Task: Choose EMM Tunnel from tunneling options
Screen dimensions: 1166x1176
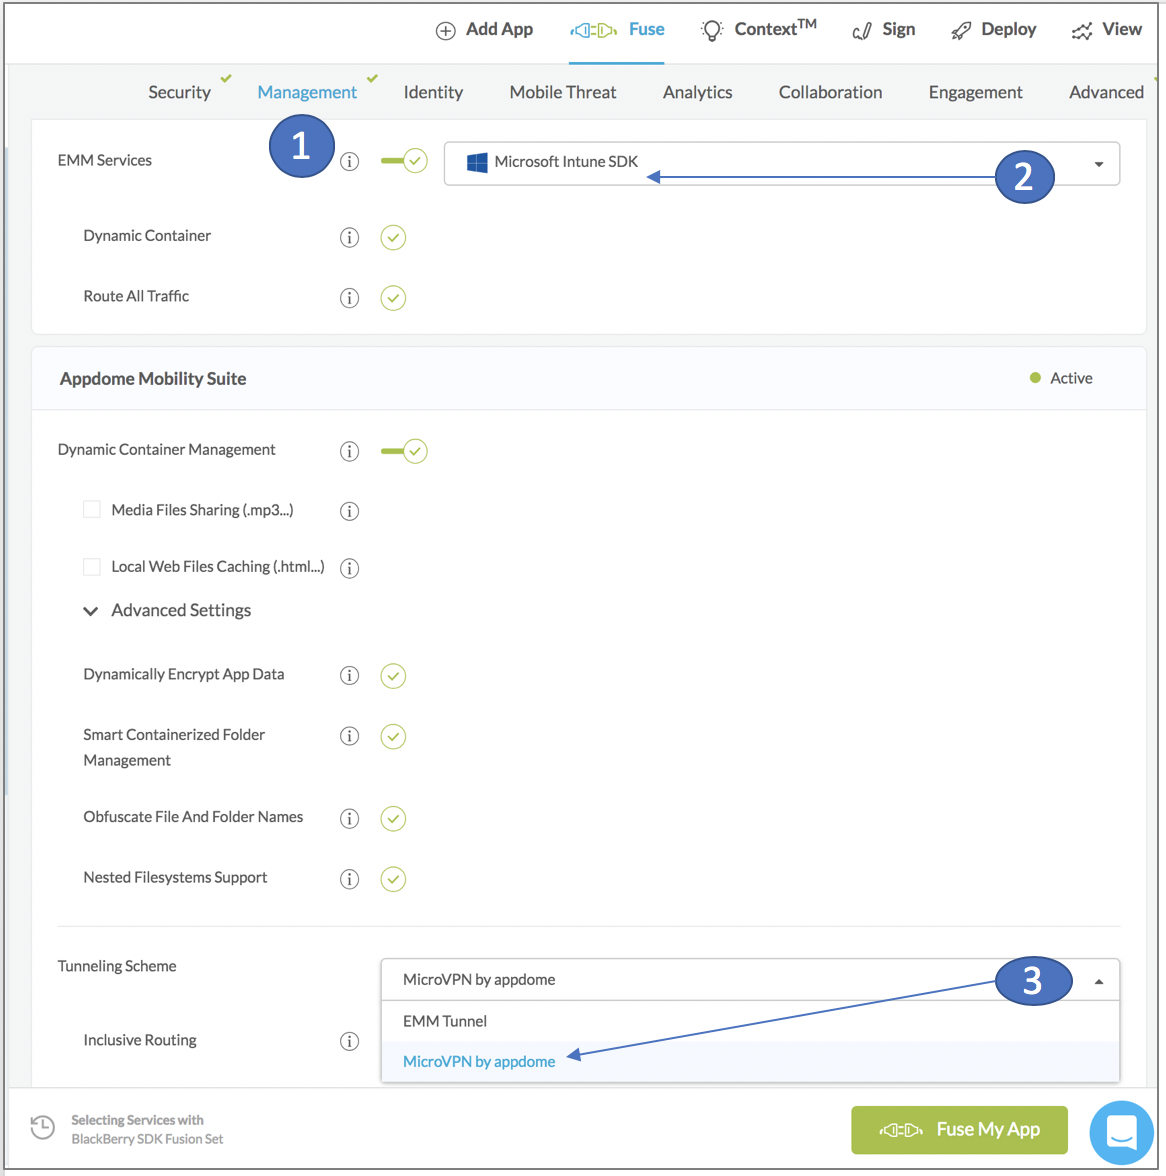Action: coord(751,1022)
